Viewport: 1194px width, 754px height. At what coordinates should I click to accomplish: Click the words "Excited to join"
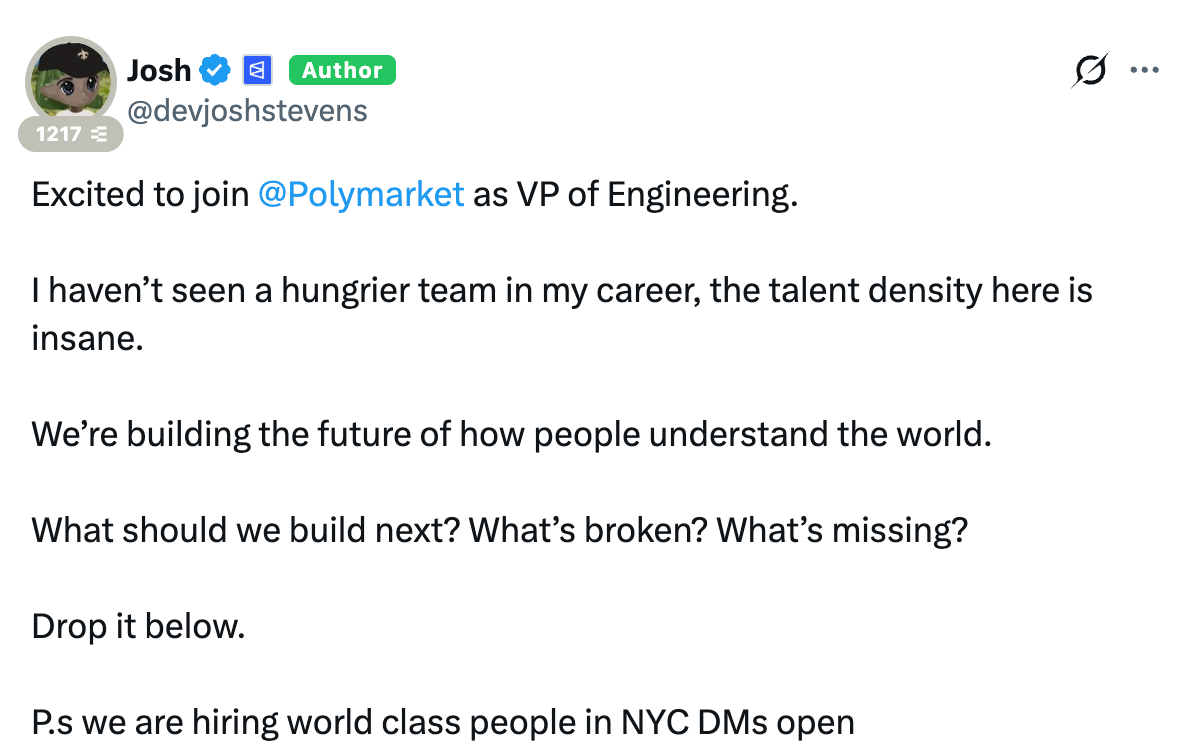[140, 194]
